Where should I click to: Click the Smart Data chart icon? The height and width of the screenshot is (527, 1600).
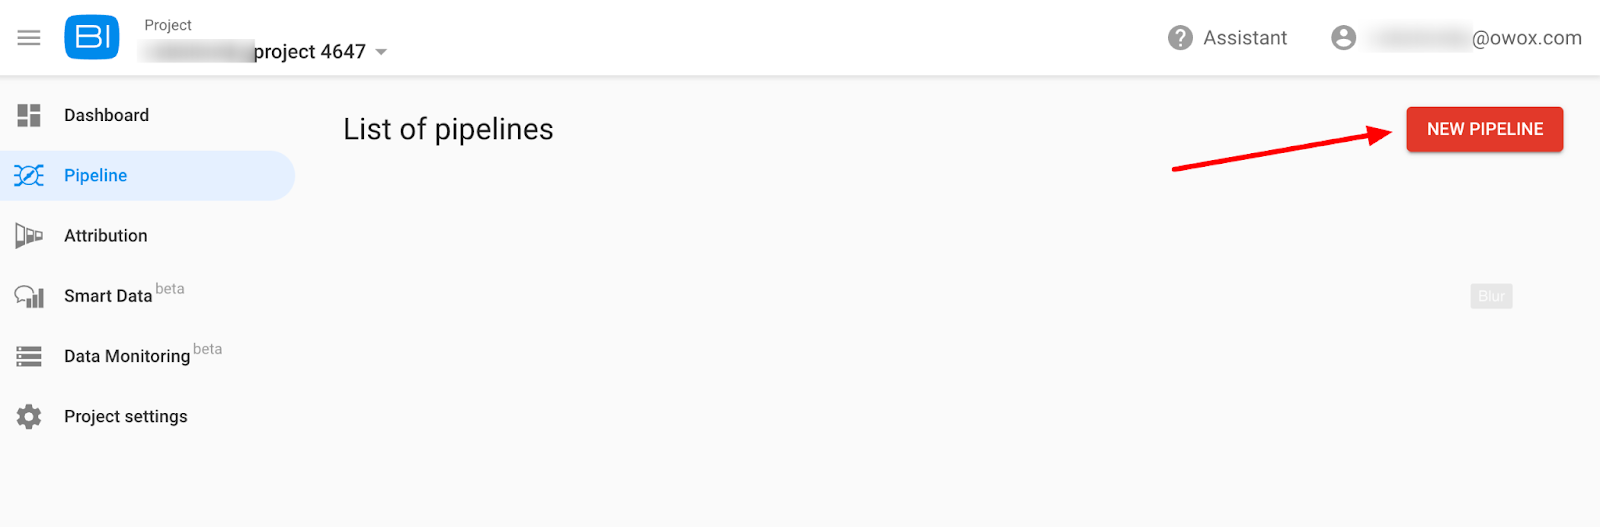tap(29, 296)
